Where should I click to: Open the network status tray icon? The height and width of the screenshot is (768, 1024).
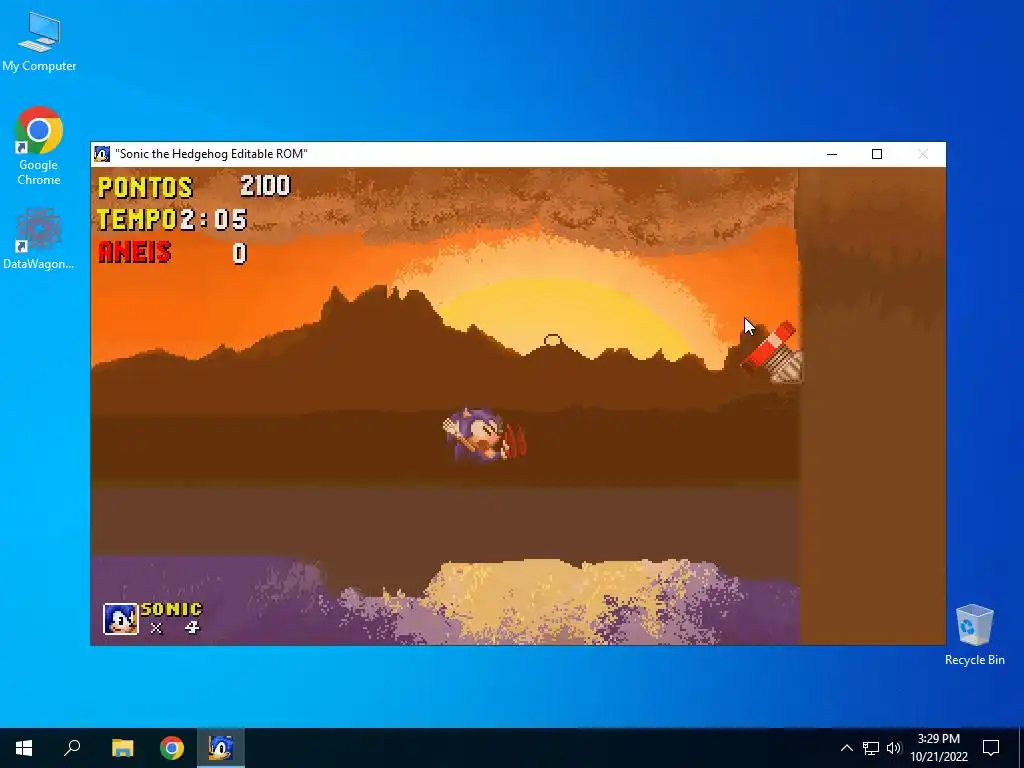point(871,748)
